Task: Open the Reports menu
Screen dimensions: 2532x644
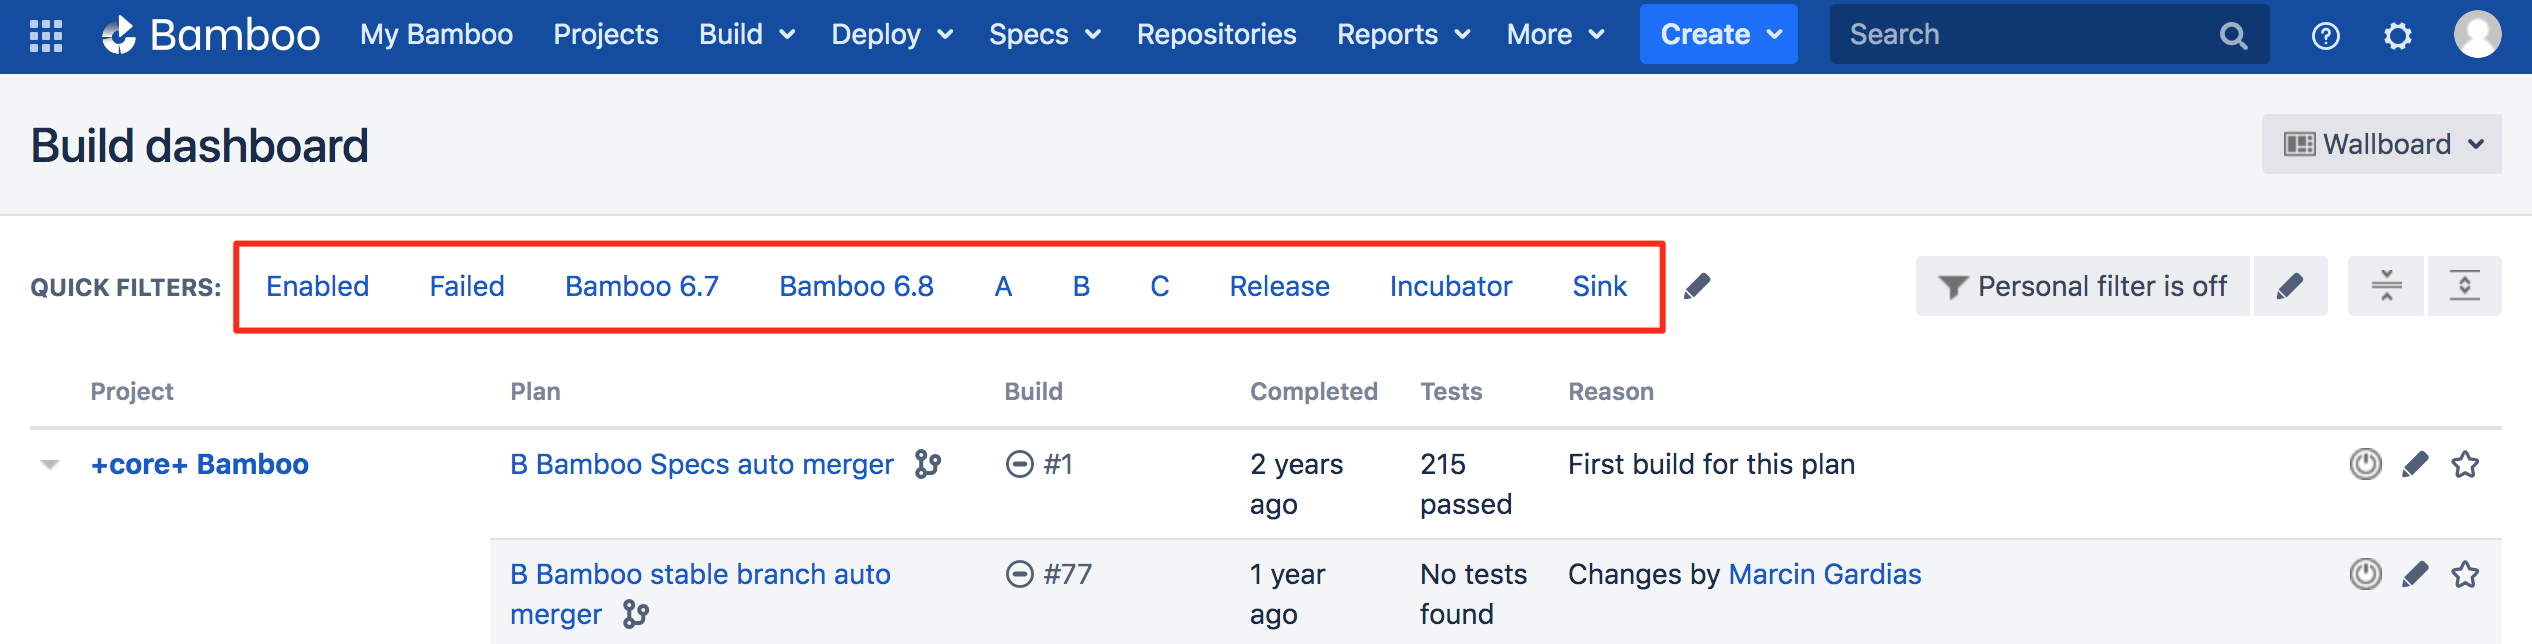Action: pos(1402,33)
